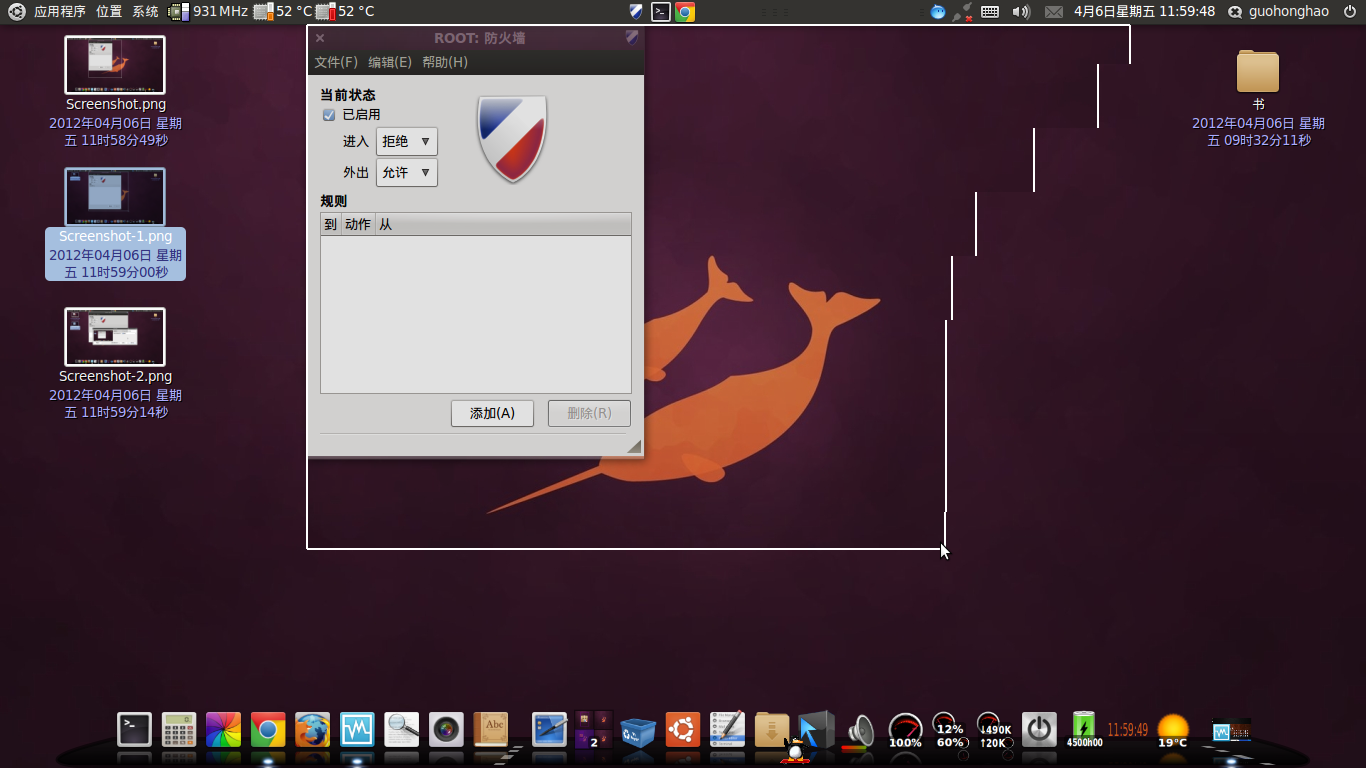The height and width of the screenshot is (768, 1366).
Task: Click the sound volume tray icon
Action: click(x=1021, y=12)
